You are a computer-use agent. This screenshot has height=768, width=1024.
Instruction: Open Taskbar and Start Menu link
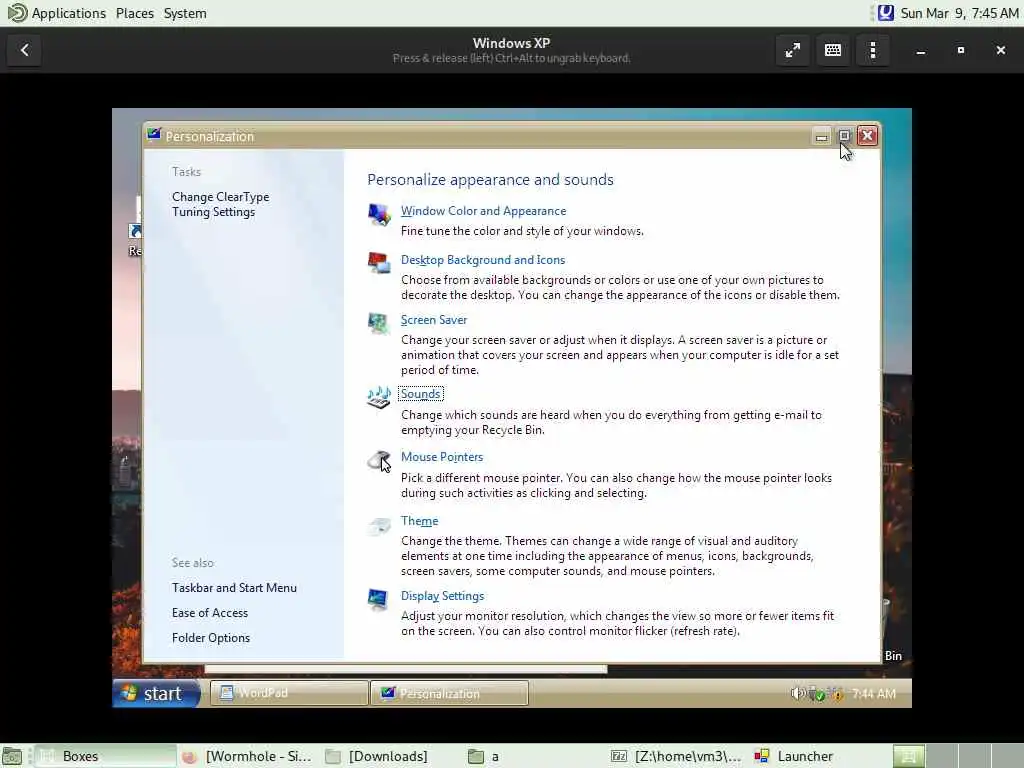pos(234,588)
